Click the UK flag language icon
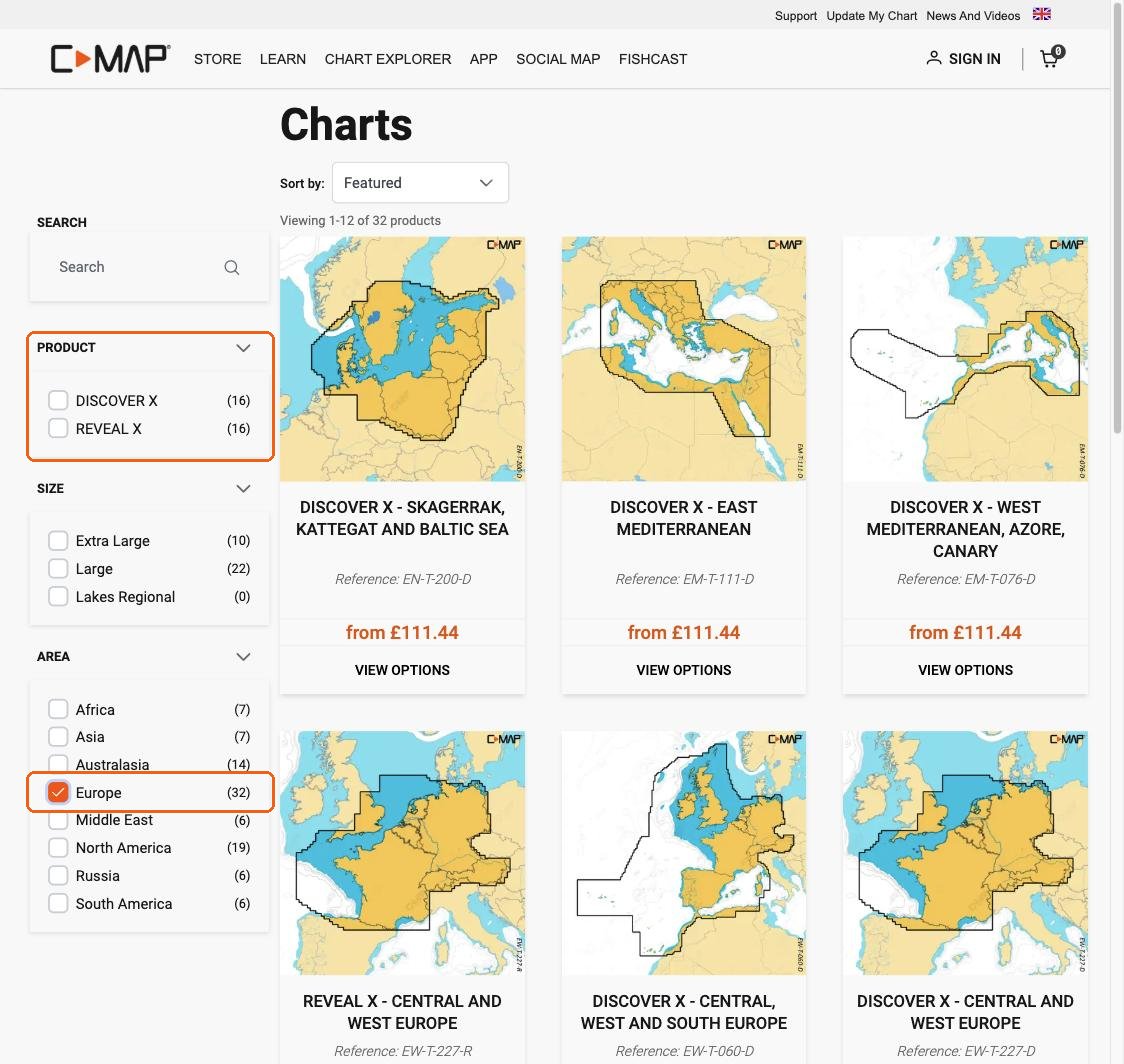Screen dimensions: 1124x1064 click(1042, 14)
